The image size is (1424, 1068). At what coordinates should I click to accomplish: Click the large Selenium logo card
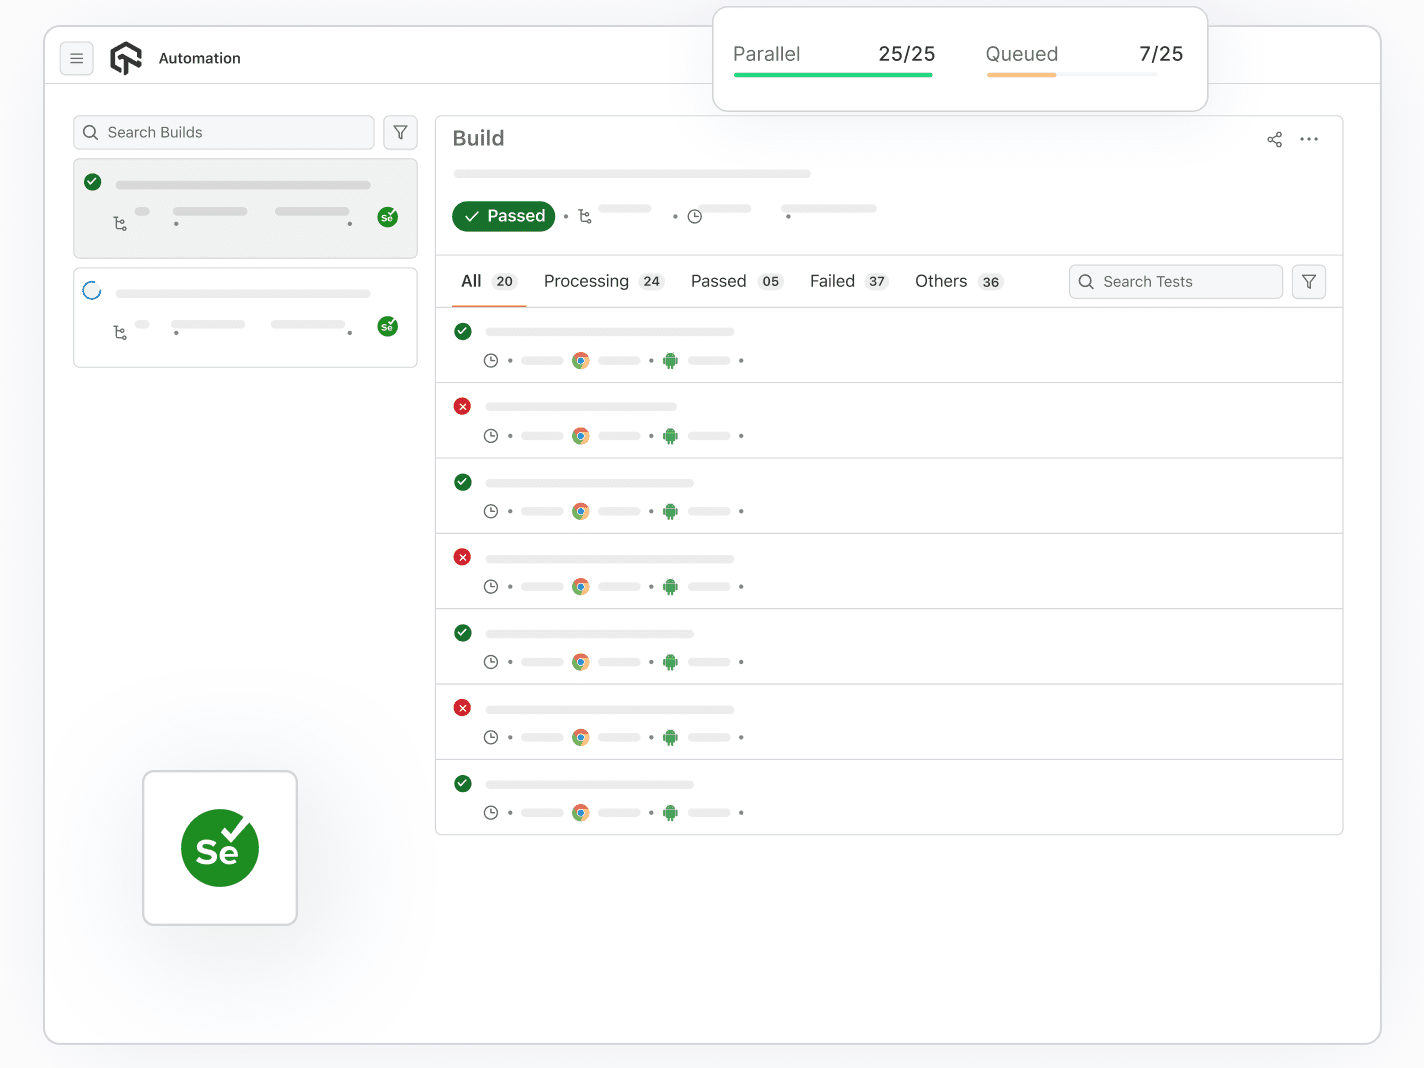click(219, 847)
